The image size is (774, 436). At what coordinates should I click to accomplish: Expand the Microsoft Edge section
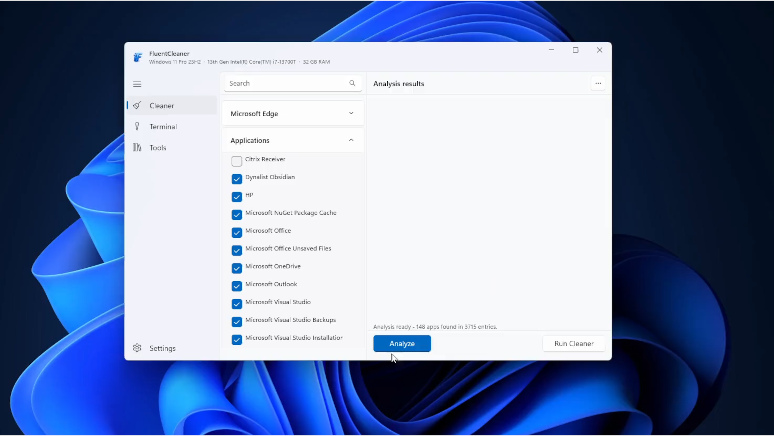click(293, 114)
